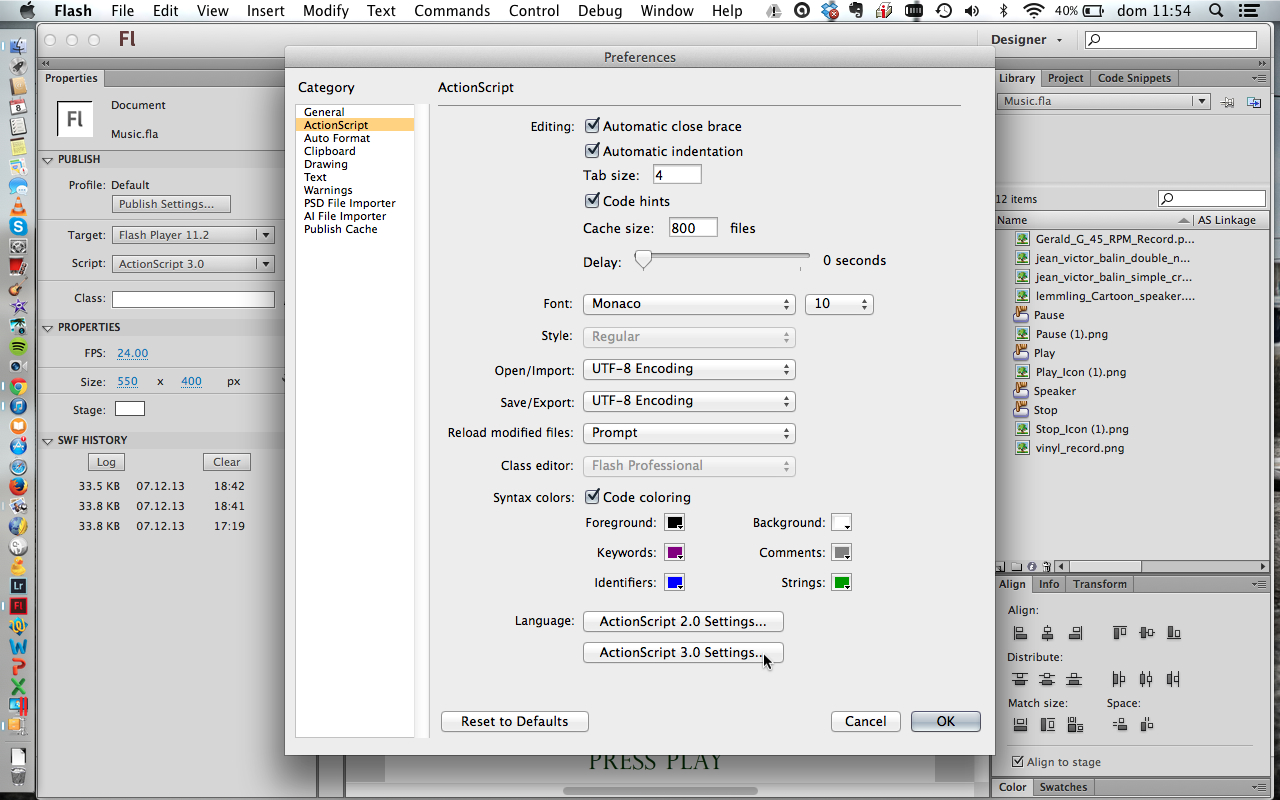Click Space evenly horizontally icon
The height and width of the screenshot is (800, 1280).
[x=1146, y=725]
